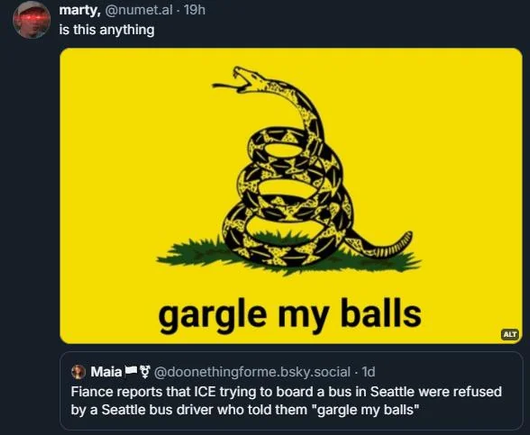Open the yellow Gadsden flag image
The width and height of the screenshot is (530, 435).
(x=291, y=196)
